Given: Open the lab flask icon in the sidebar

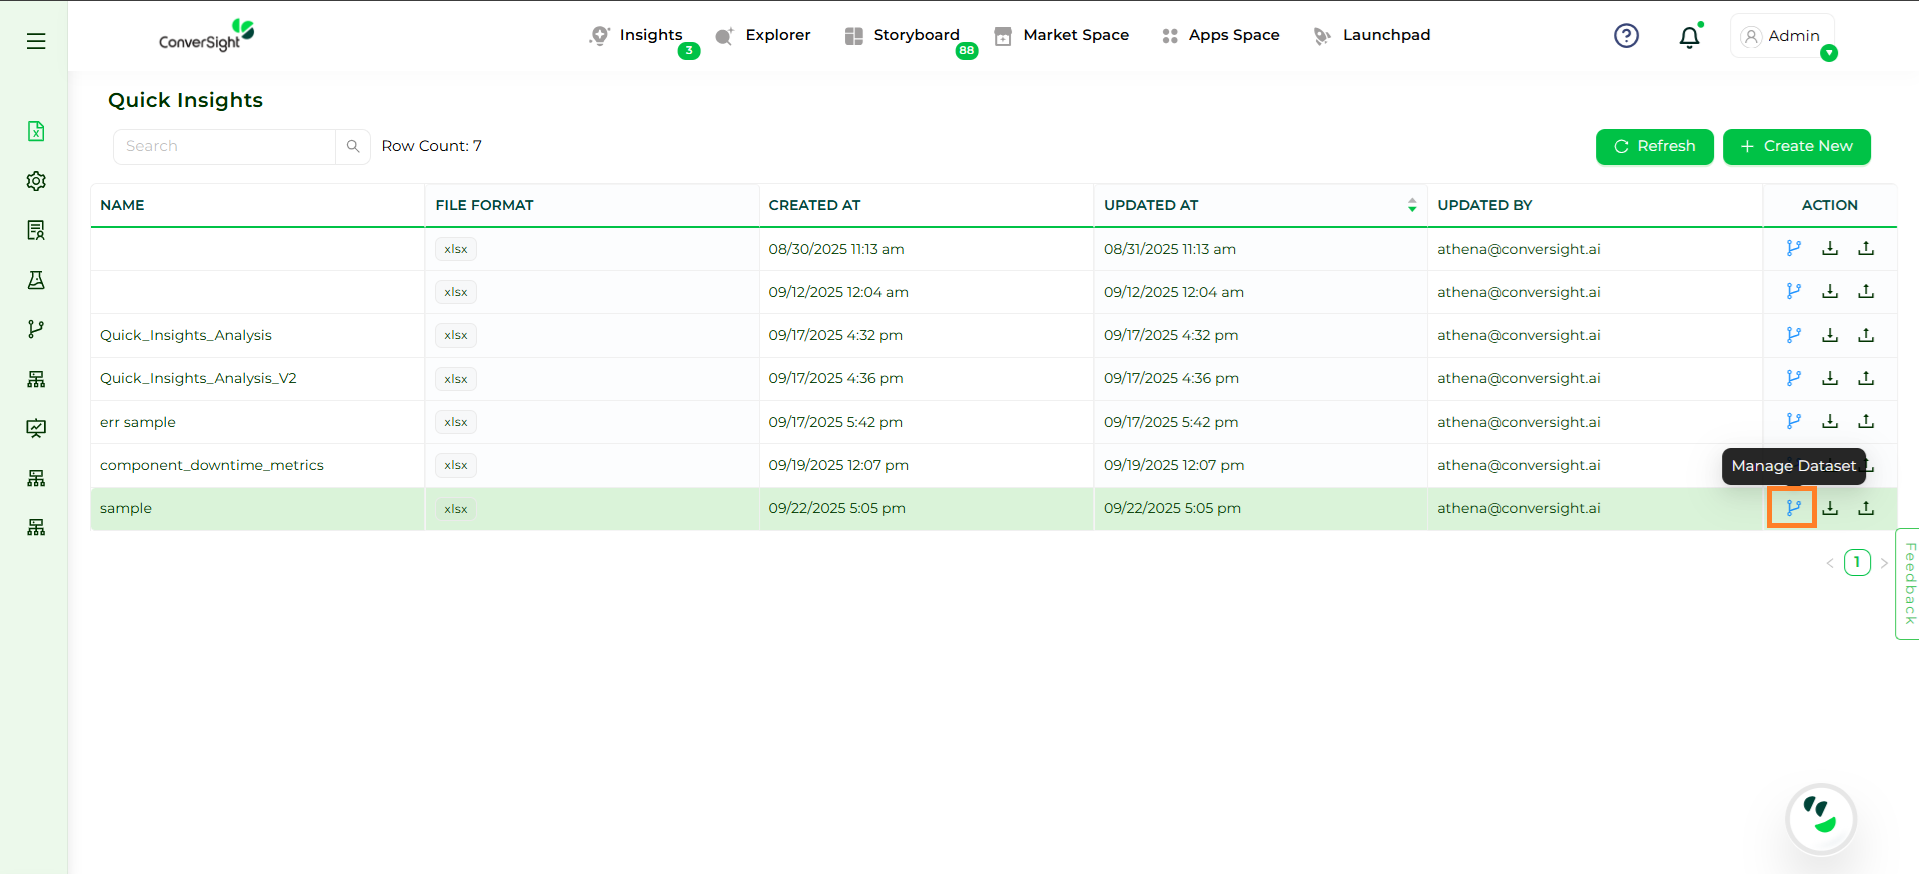Looking at the screenshot, I should (36, 280).
